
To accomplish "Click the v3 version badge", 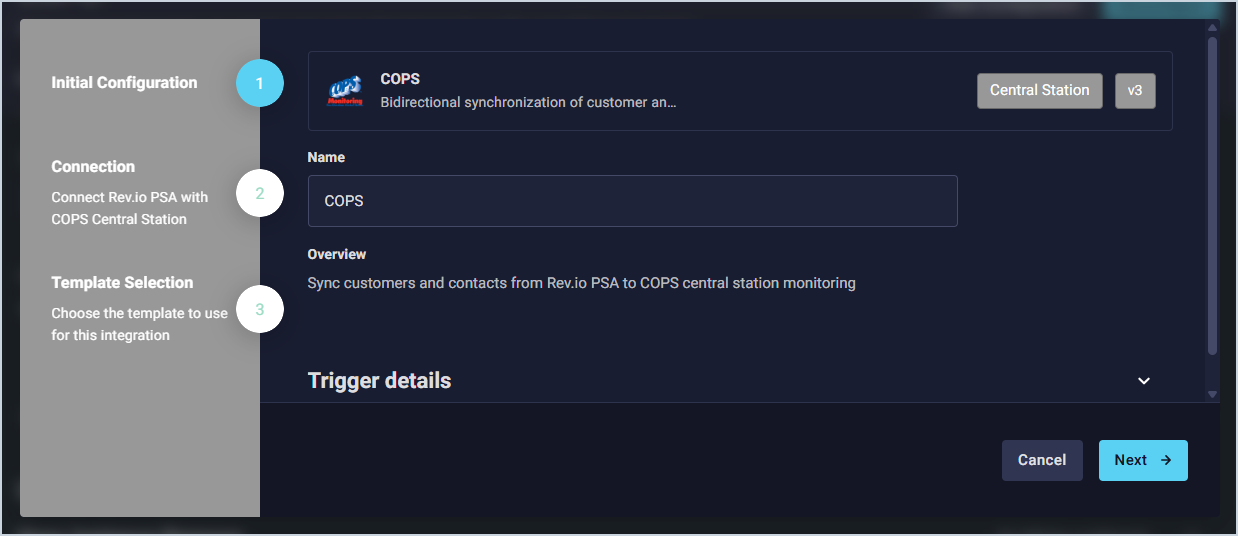I will coord(1135,90).
